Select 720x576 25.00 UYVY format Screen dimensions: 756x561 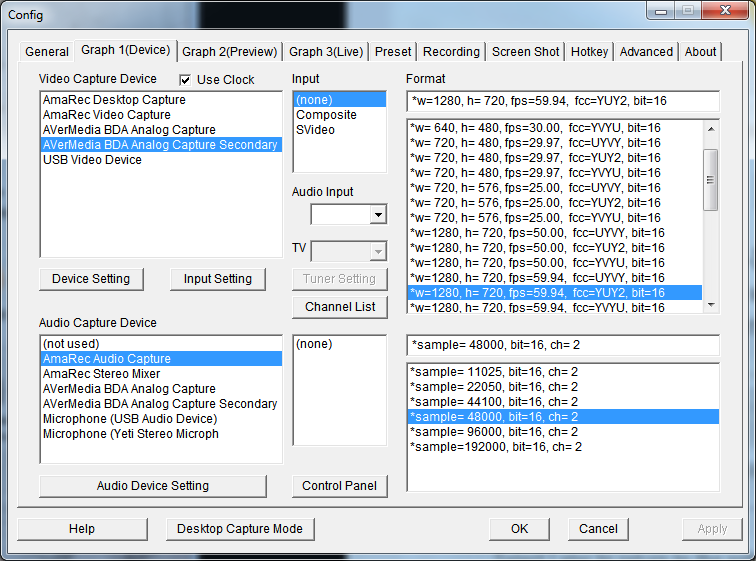click(x=555, y=187)
